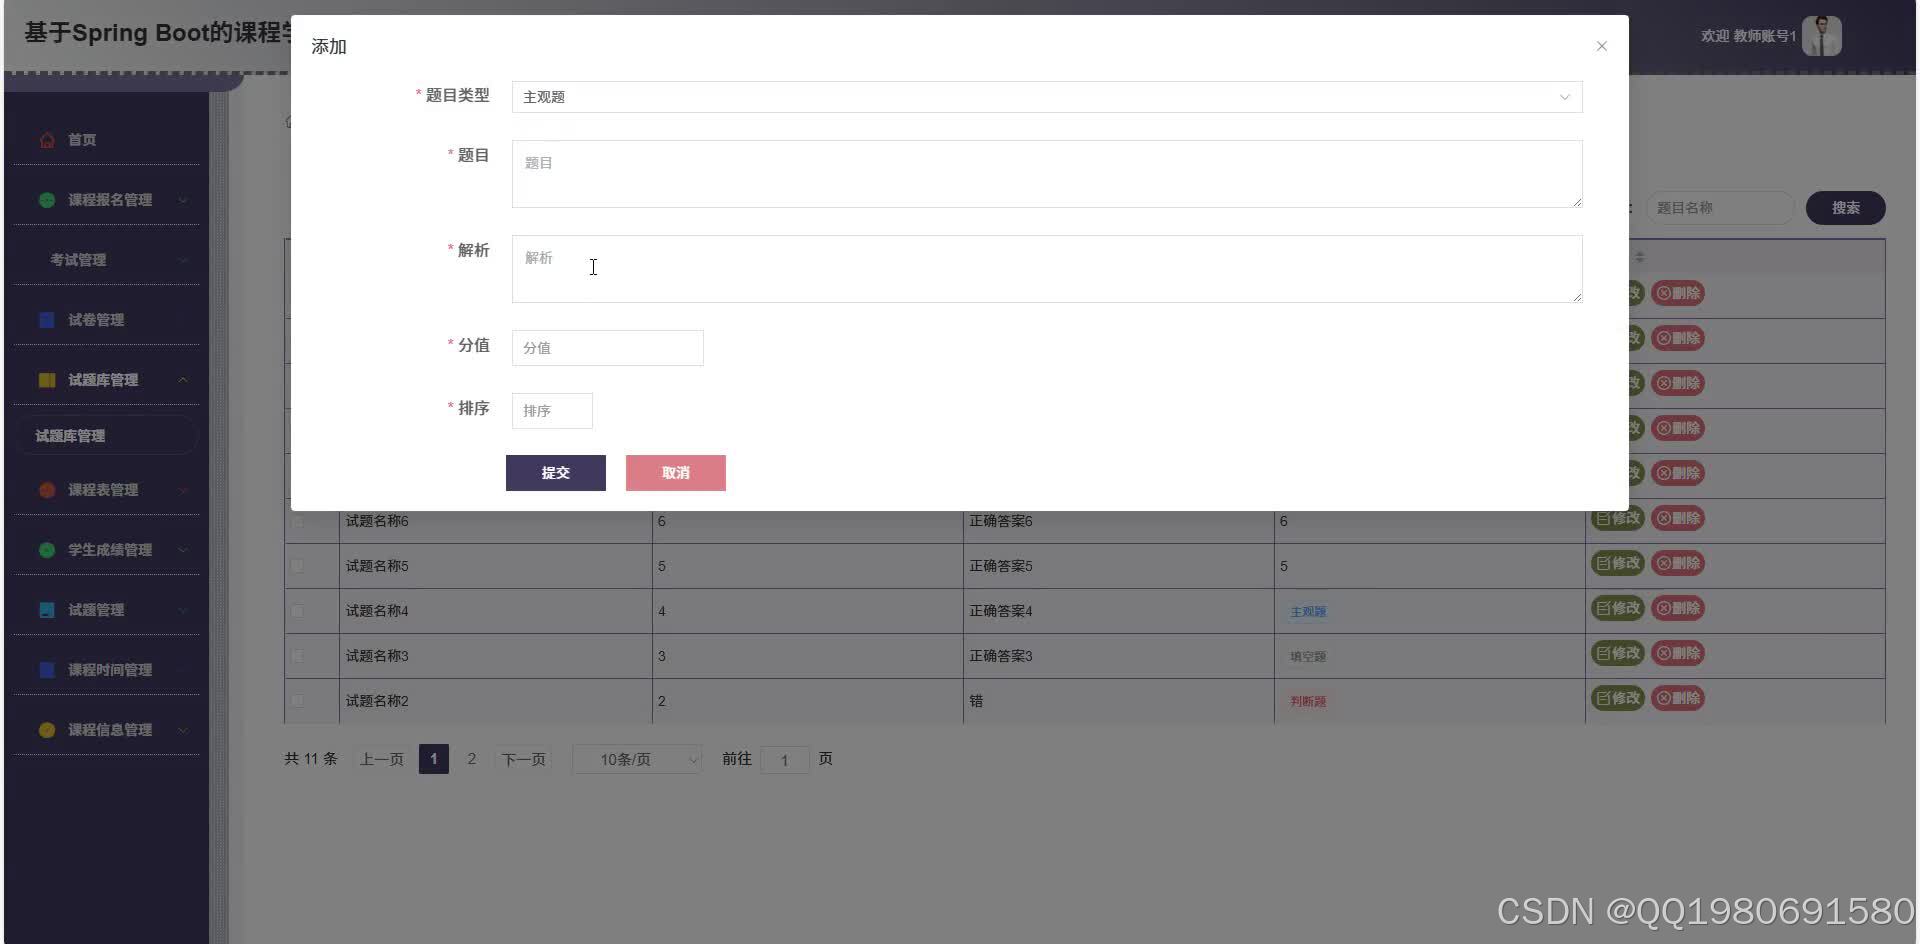Open the 课程时间管理 sidebar menu item
1920x944 pixels.
[x=106, y=670]
